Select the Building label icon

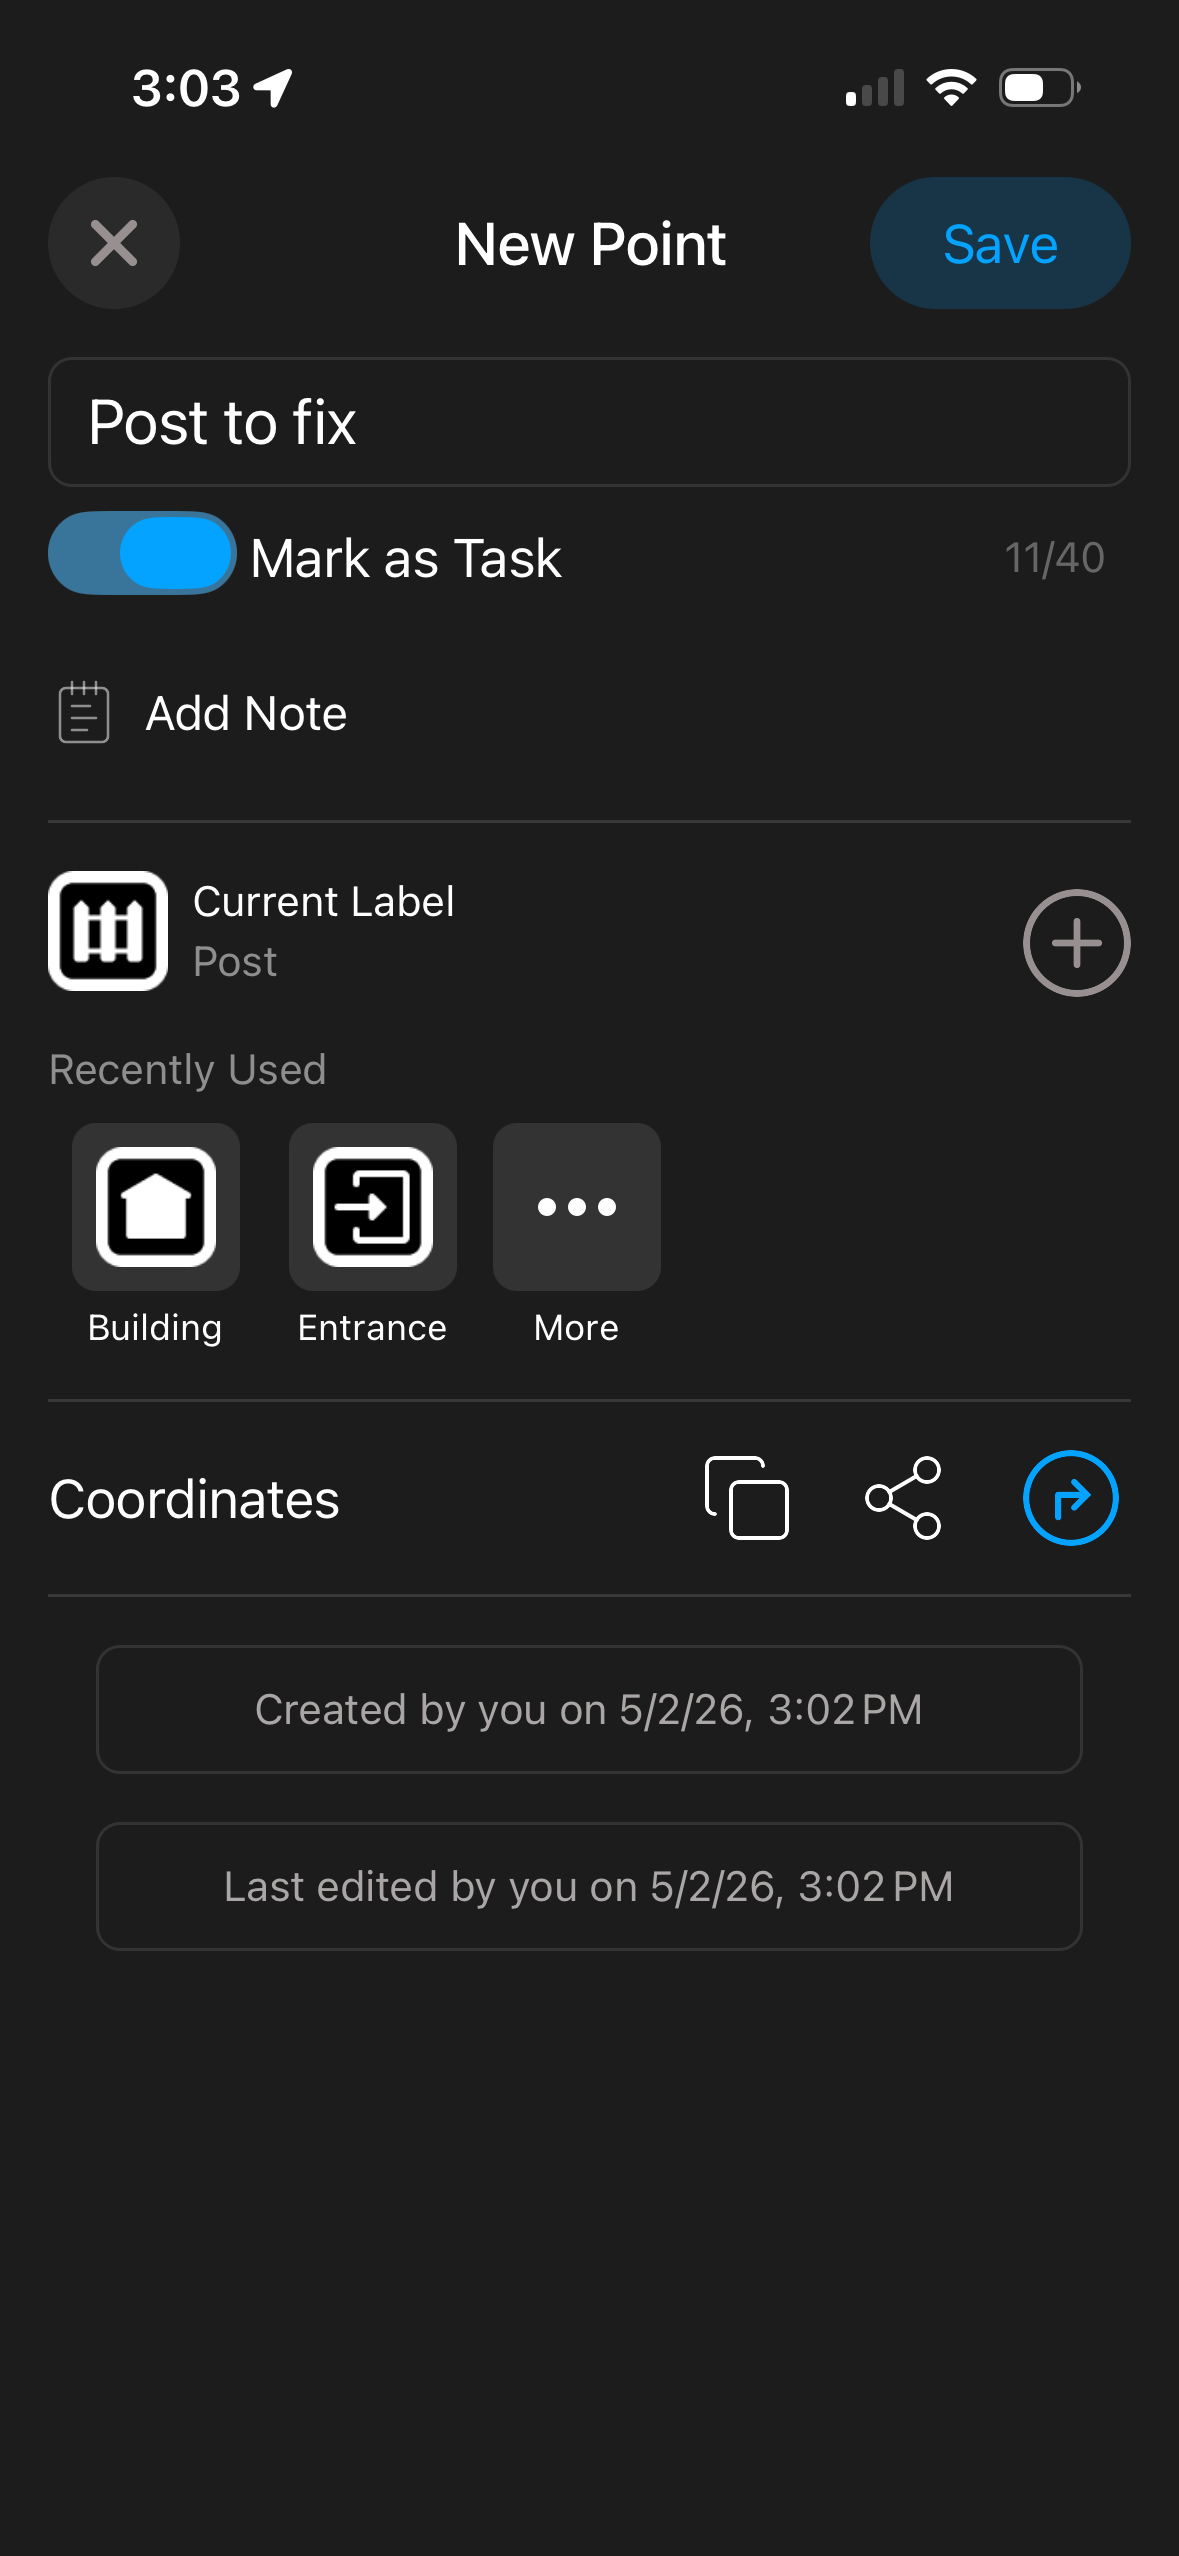coord(156,1206)
